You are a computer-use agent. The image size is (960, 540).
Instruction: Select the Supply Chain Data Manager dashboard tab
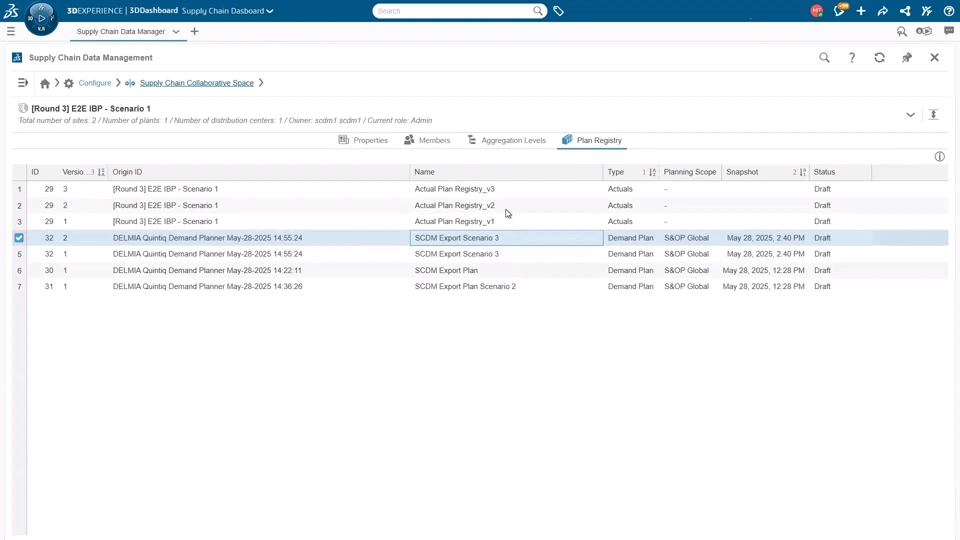(121, 31)
